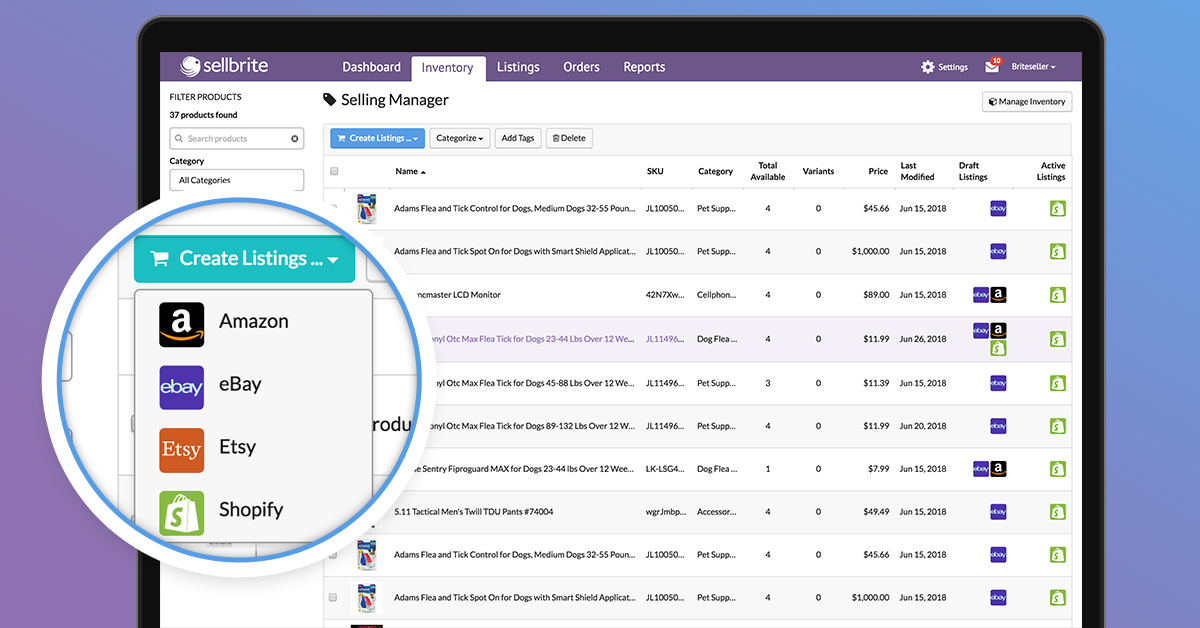Tick the select-all checkbox in table header

coord(334,171)
